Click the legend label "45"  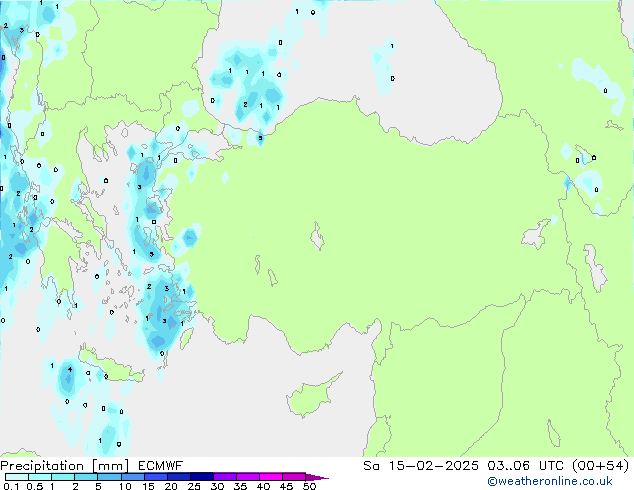coord(286,486)
